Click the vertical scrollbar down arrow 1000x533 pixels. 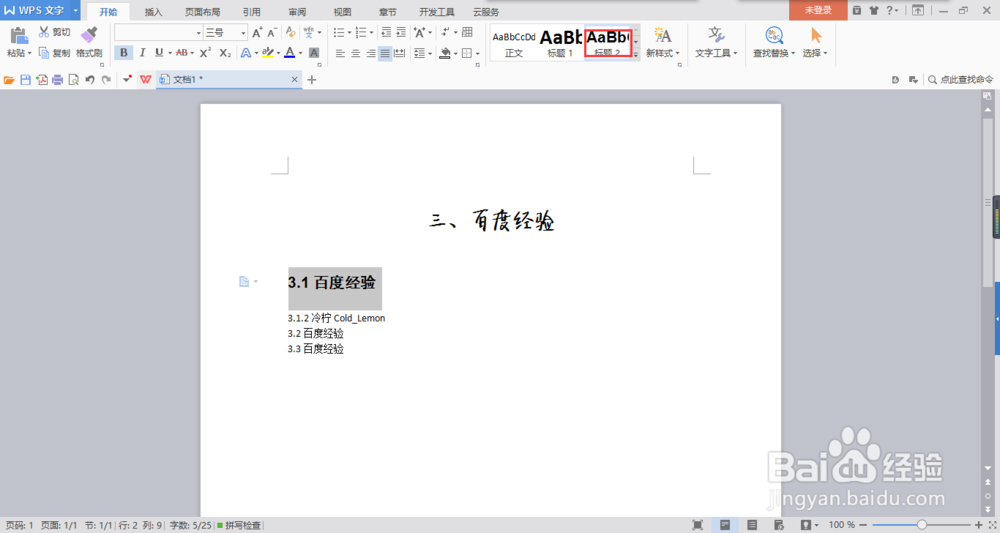coord(988,469)
